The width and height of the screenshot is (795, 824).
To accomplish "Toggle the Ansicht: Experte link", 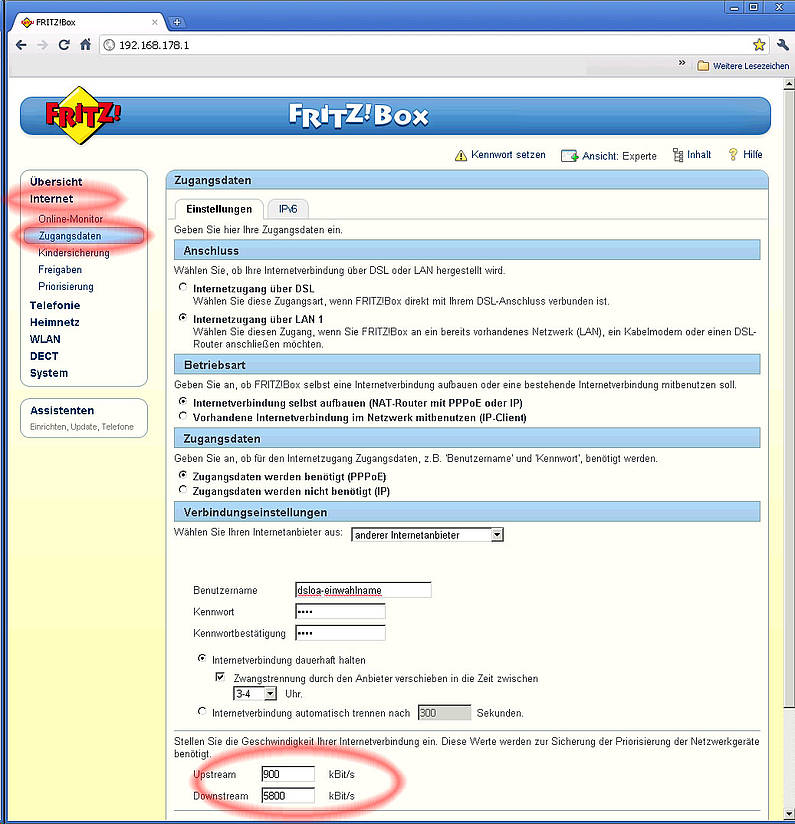I will point(620,156).
